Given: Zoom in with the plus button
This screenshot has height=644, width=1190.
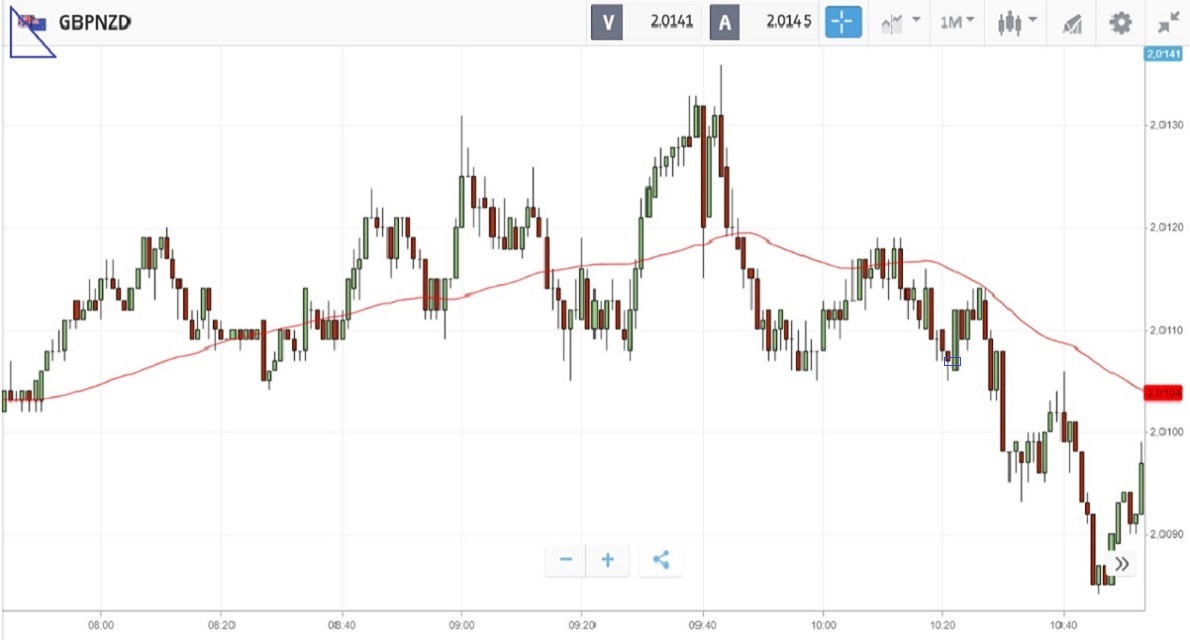Looking at the screenshot, I should [x=608, y=560].
